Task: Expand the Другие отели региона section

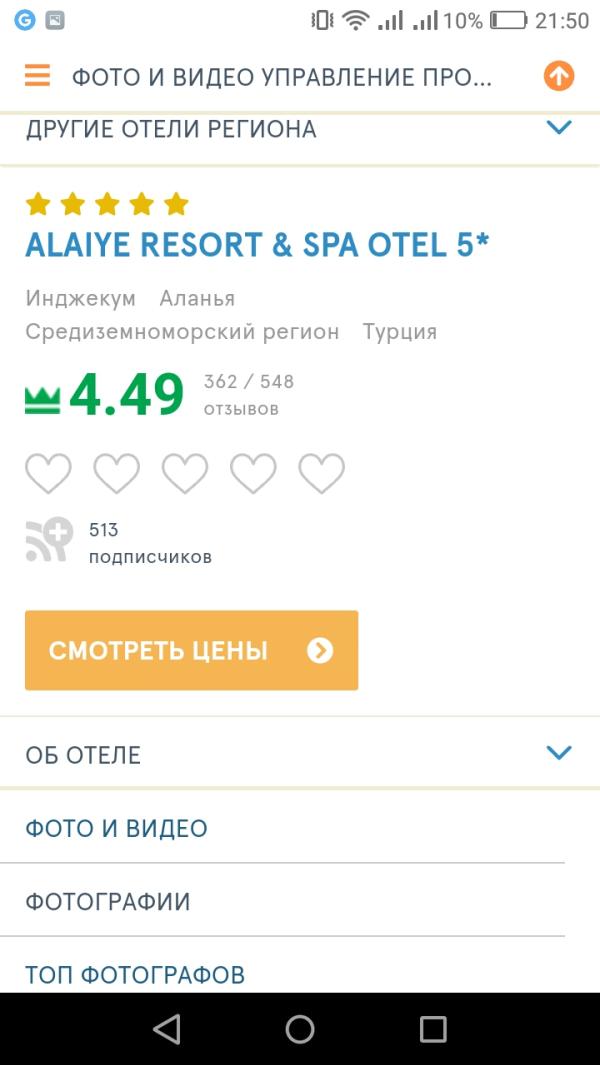Action: click(x=300, y=129)
